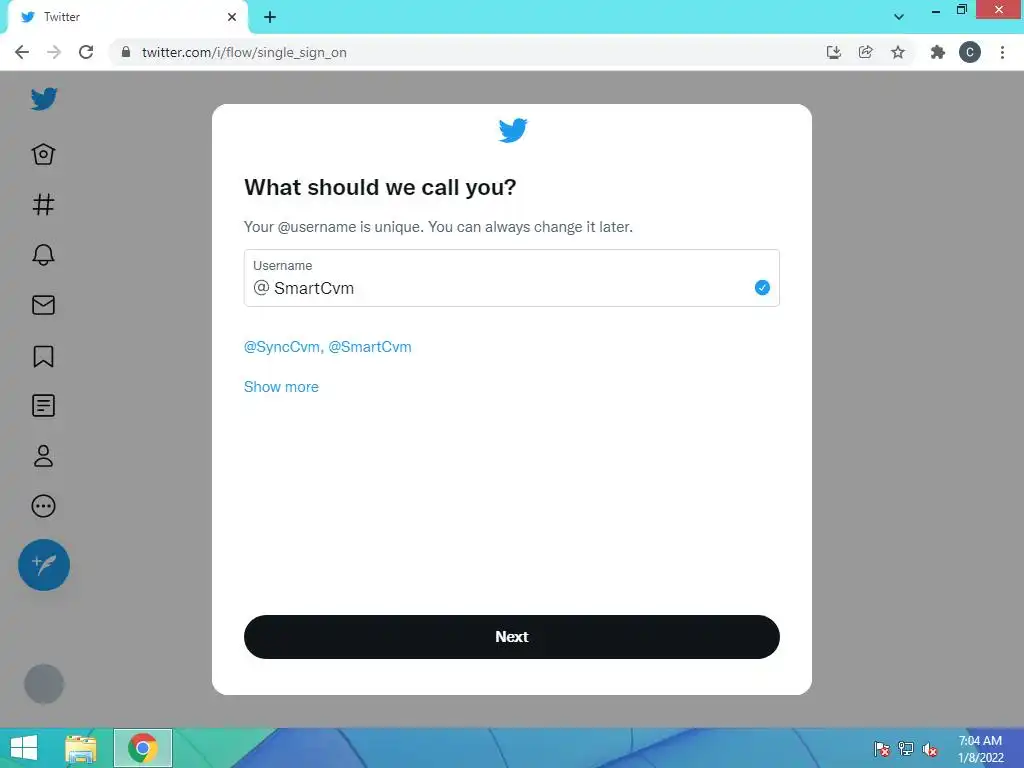Click Action Center flag tray icon
The height and width of the screenshot is (768, 1024).
pyautogui.click(x=882, y=749)
